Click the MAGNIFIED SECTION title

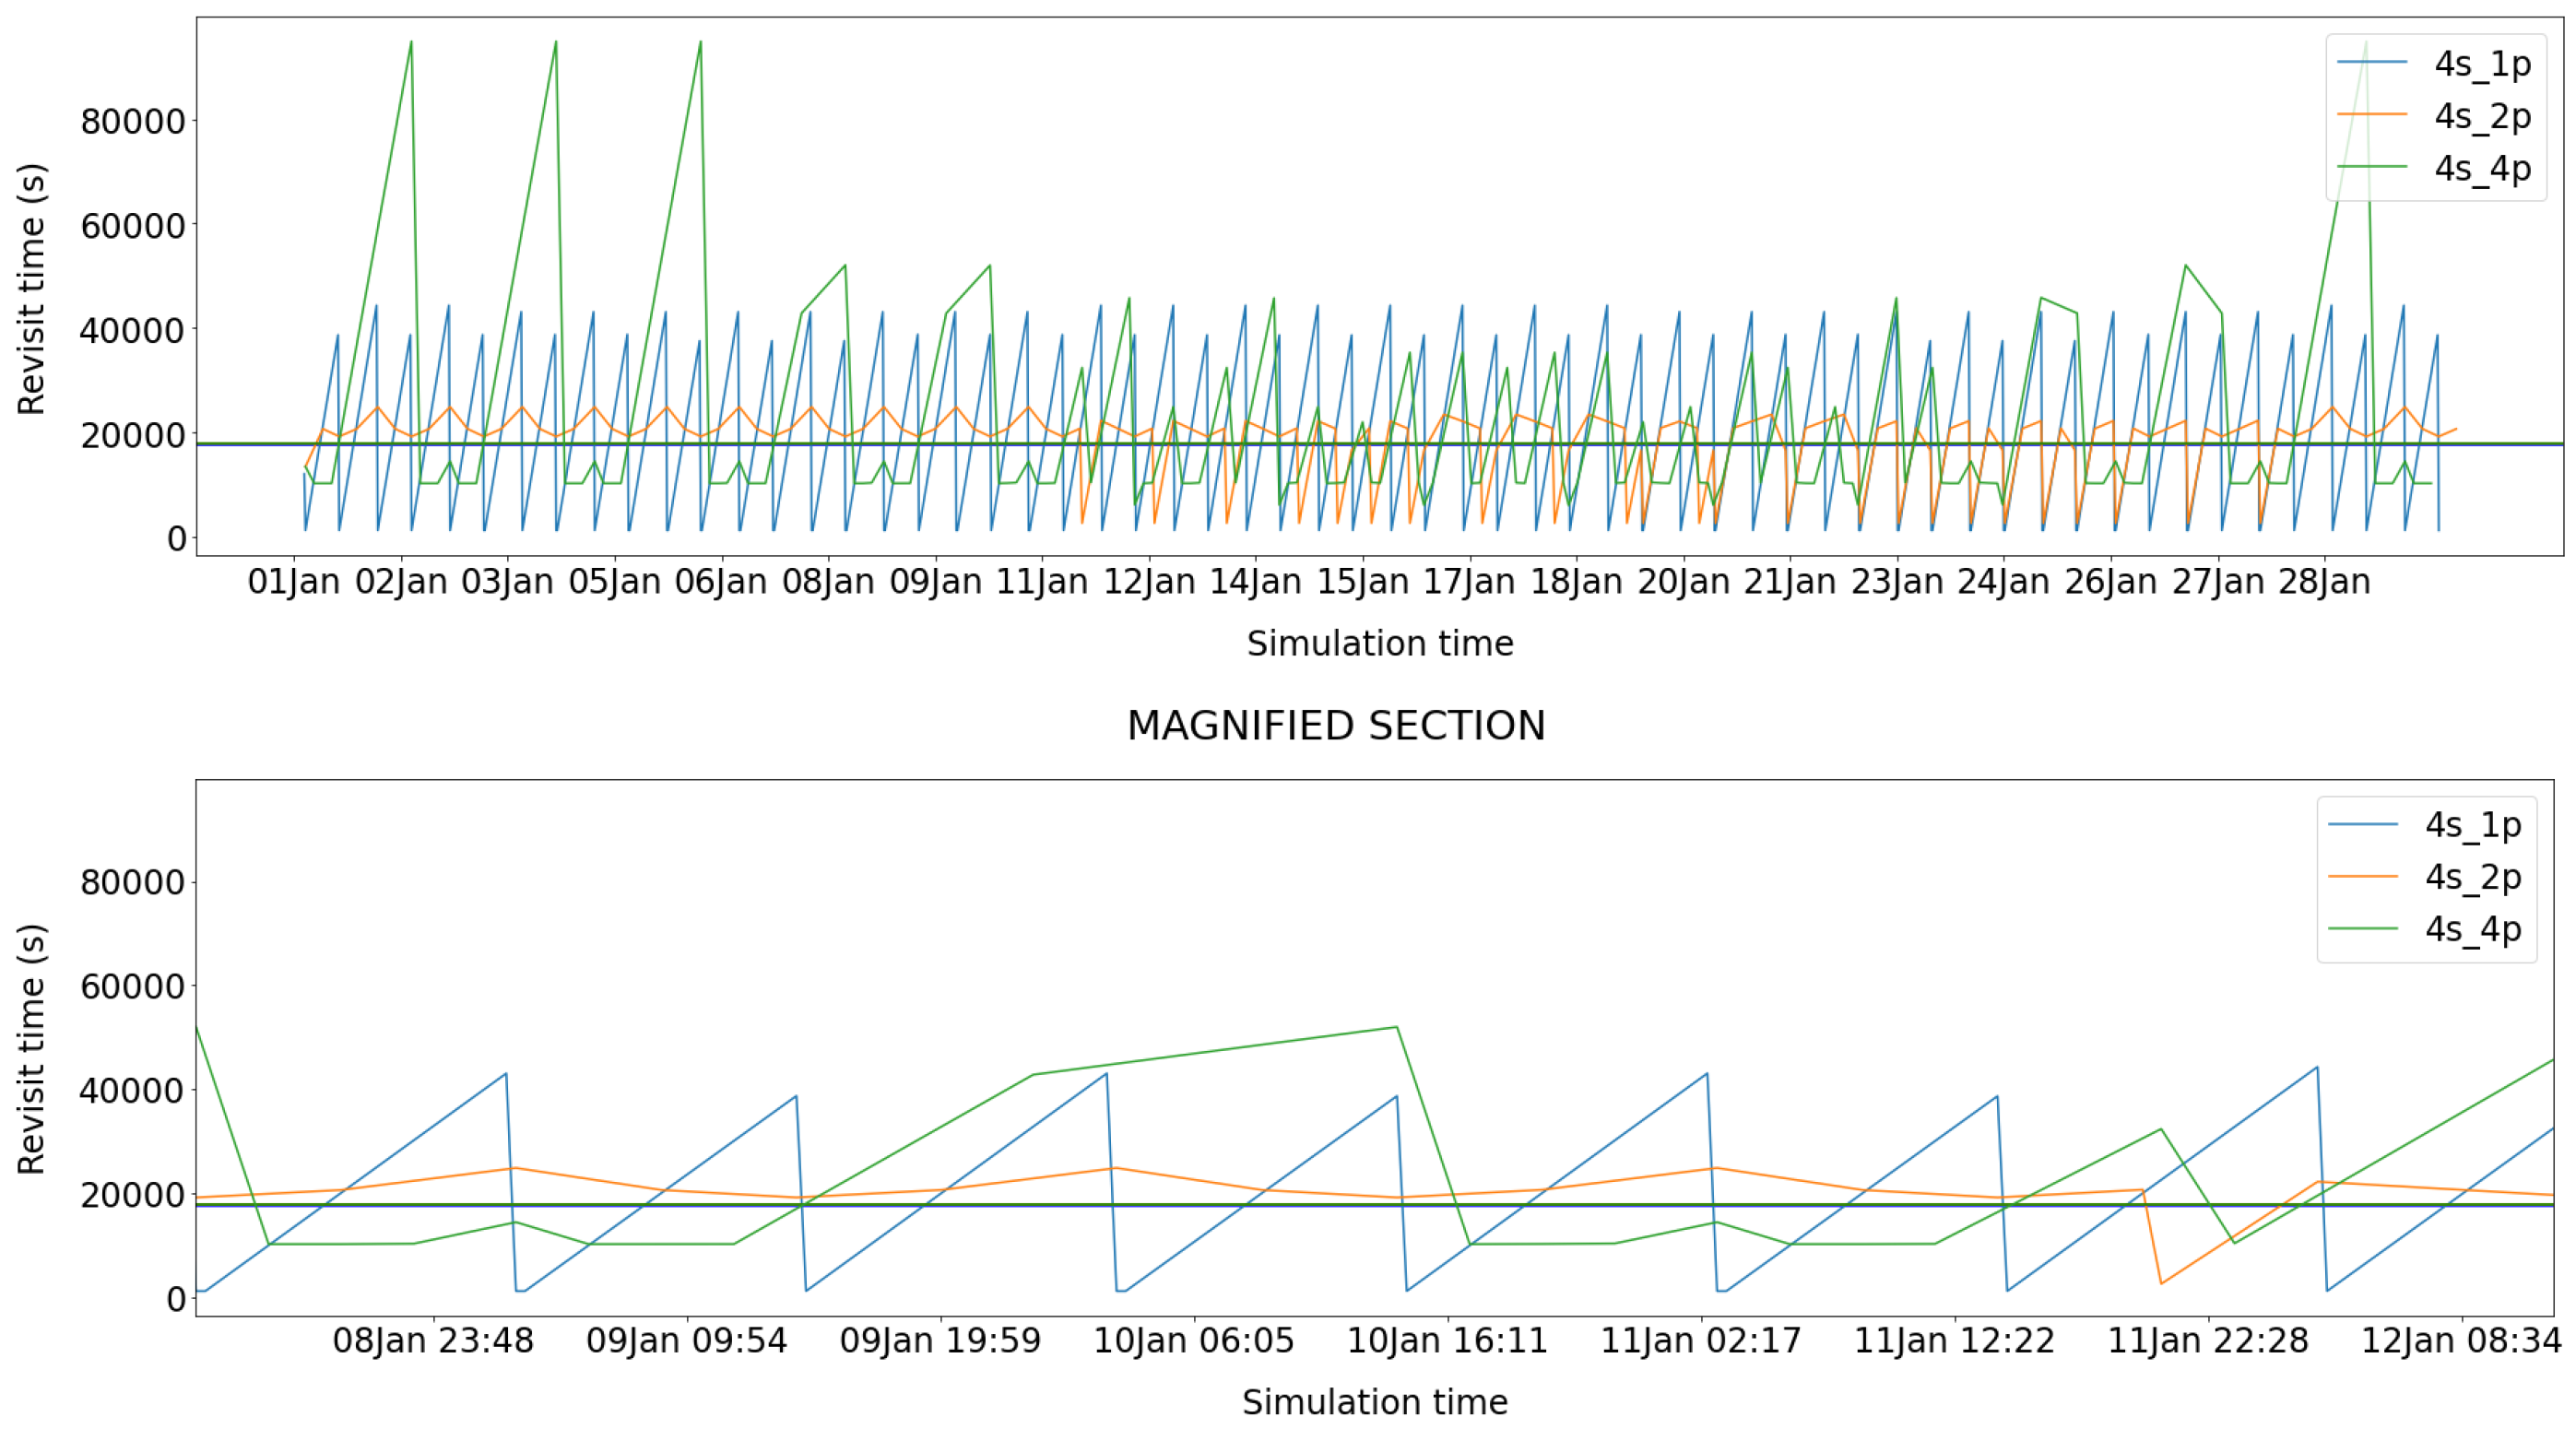1336,726
